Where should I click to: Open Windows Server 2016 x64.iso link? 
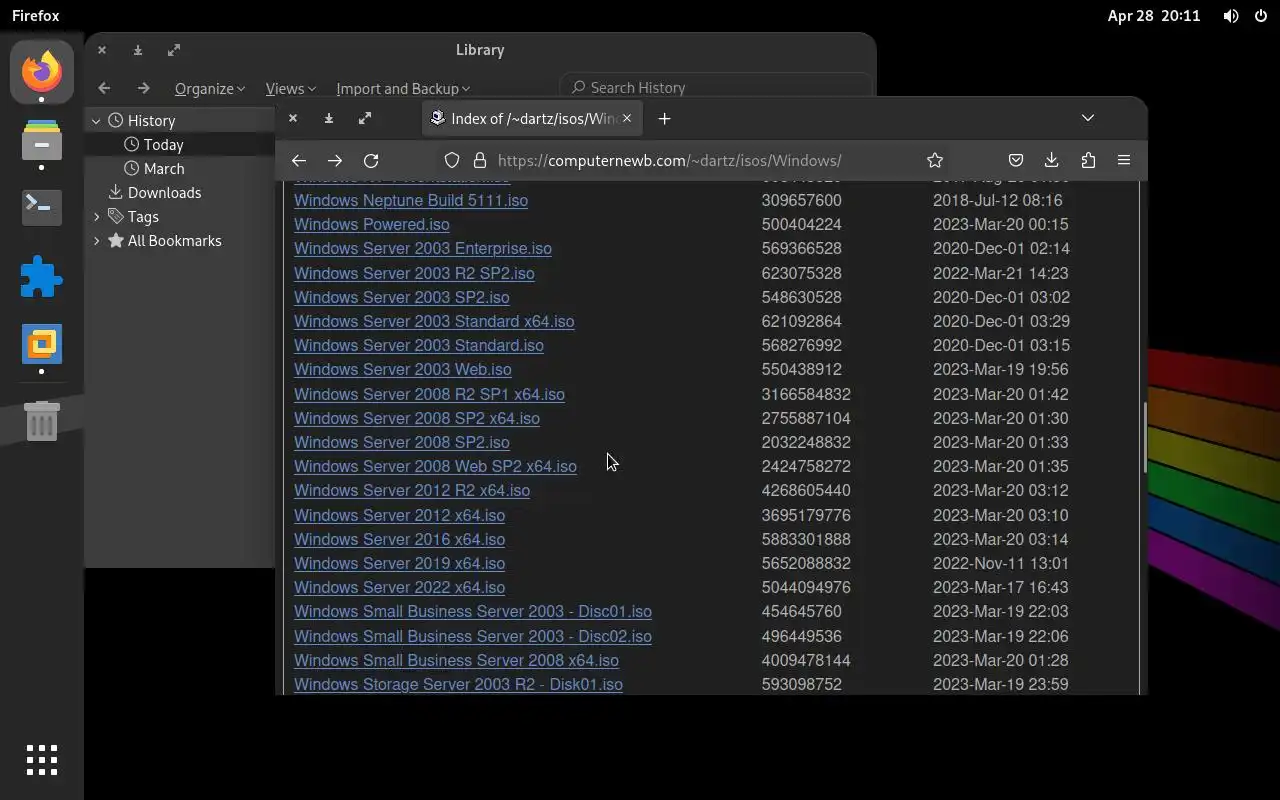pos(399,539)
